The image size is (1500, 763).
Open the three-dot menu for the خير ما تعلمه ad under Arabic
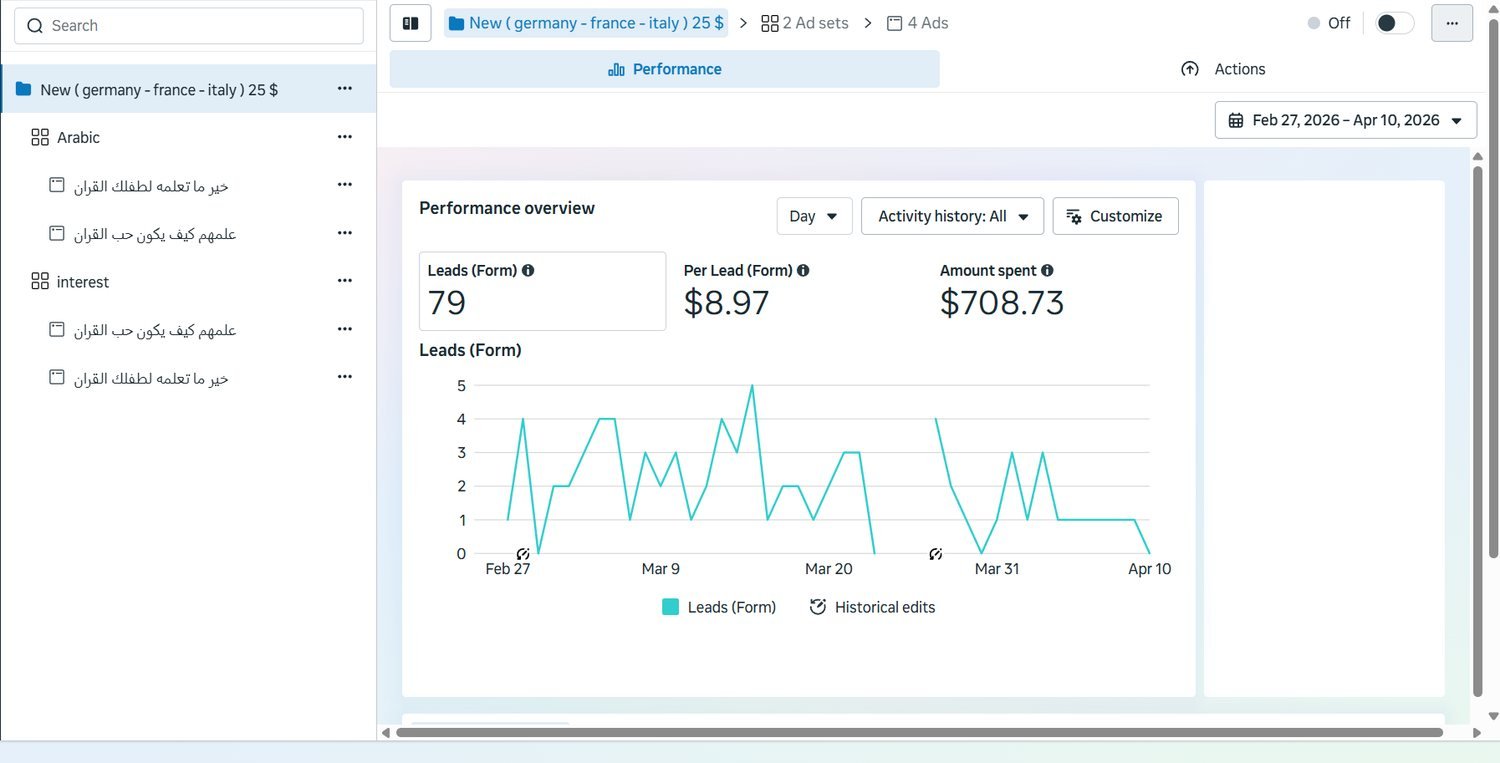345,185
